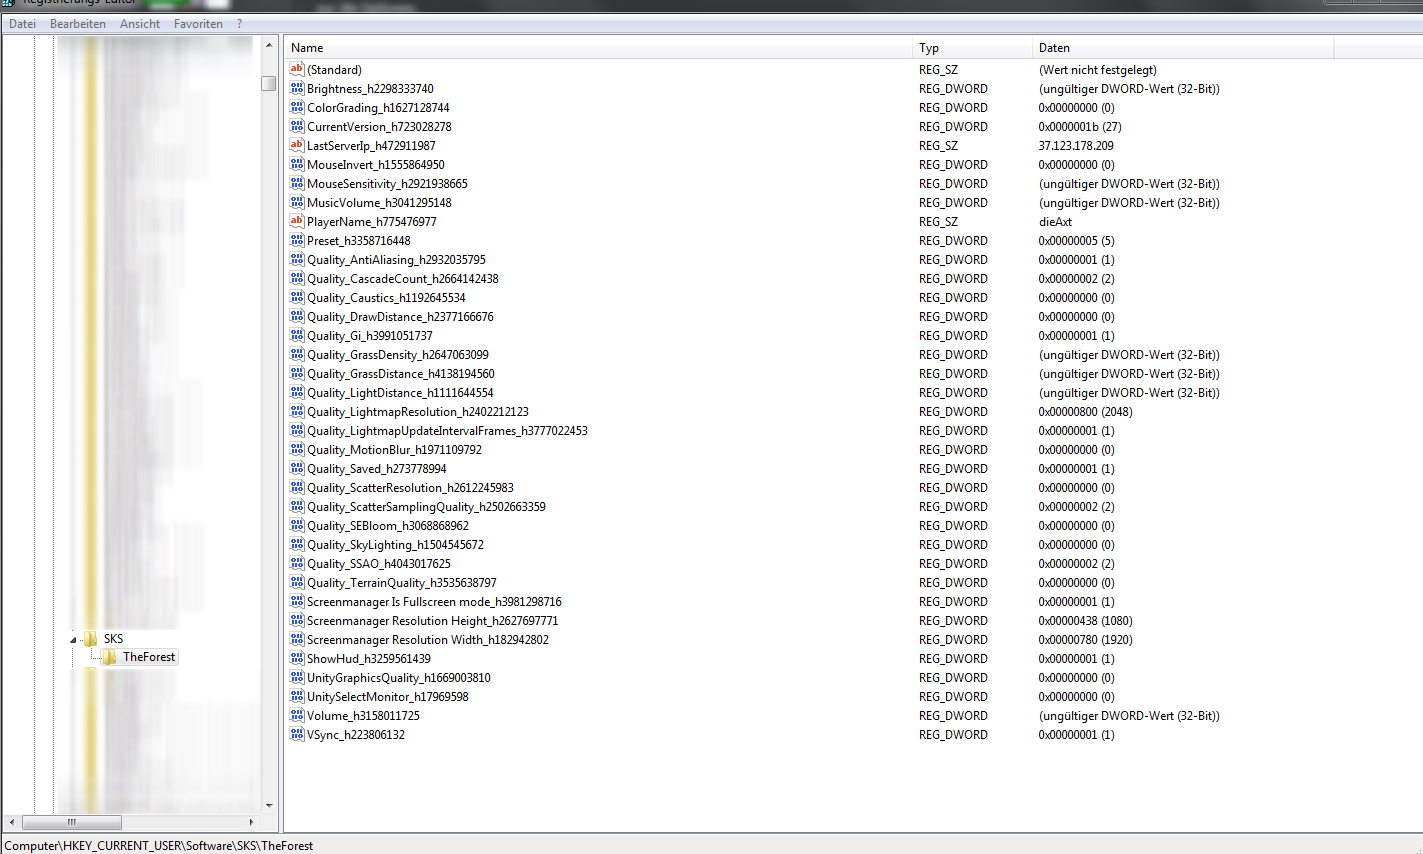Image resolution: width=1423 pixels, height=854 pixels.
Task: Collapse the SKS registry key
Action: pyautogui.click(x=73, y=639)
